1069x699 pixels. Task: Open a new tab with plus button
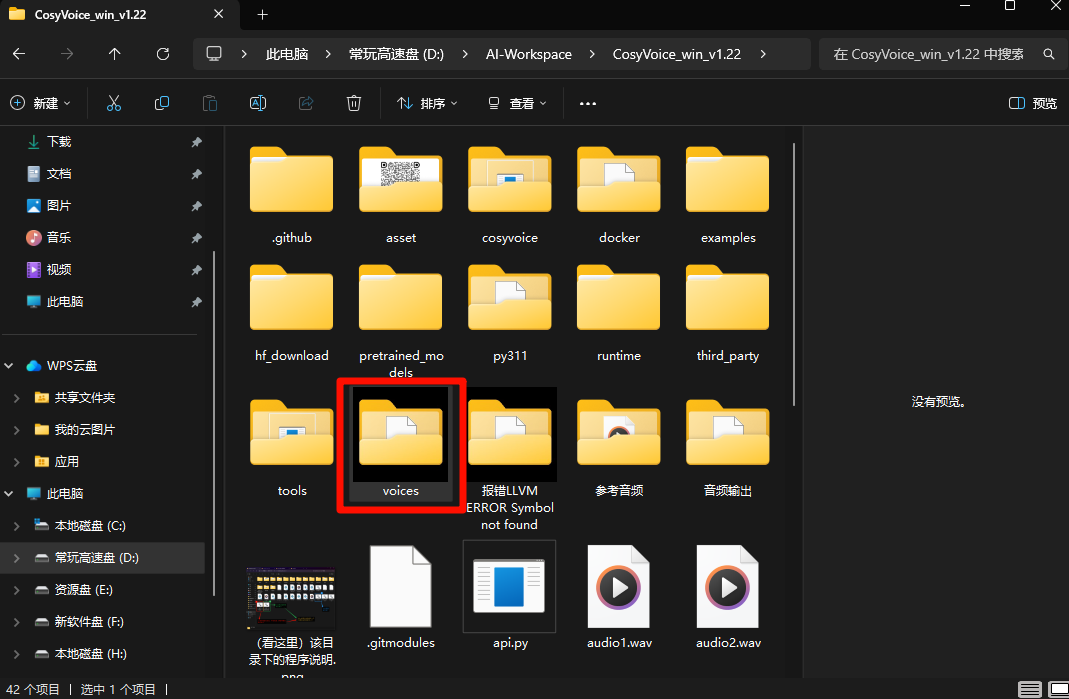(262, 14)
